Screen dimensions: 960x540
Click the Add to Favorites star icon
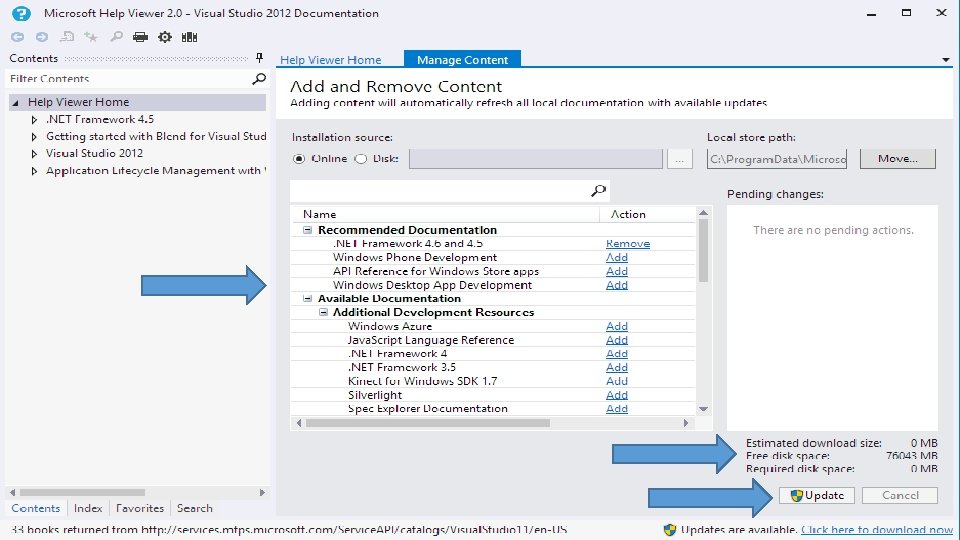(91, 37)
